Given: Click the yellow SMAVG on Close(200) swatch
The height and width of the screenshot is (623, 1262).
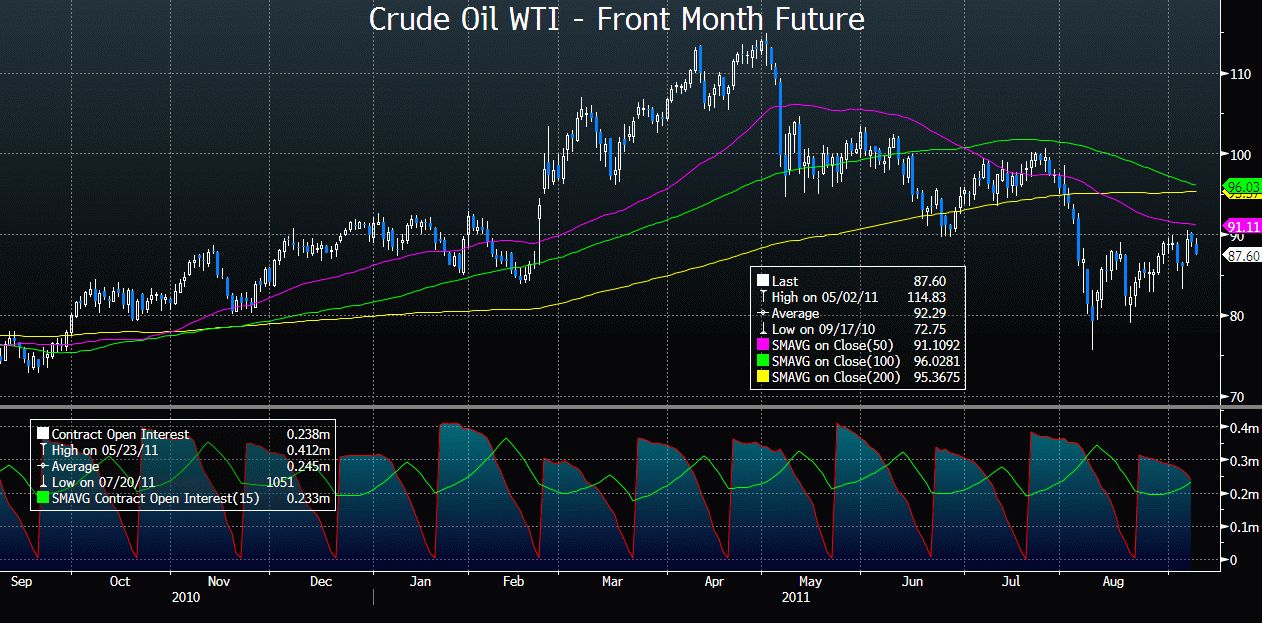Looking at the screenshot, I should click(x=763, y=377).
